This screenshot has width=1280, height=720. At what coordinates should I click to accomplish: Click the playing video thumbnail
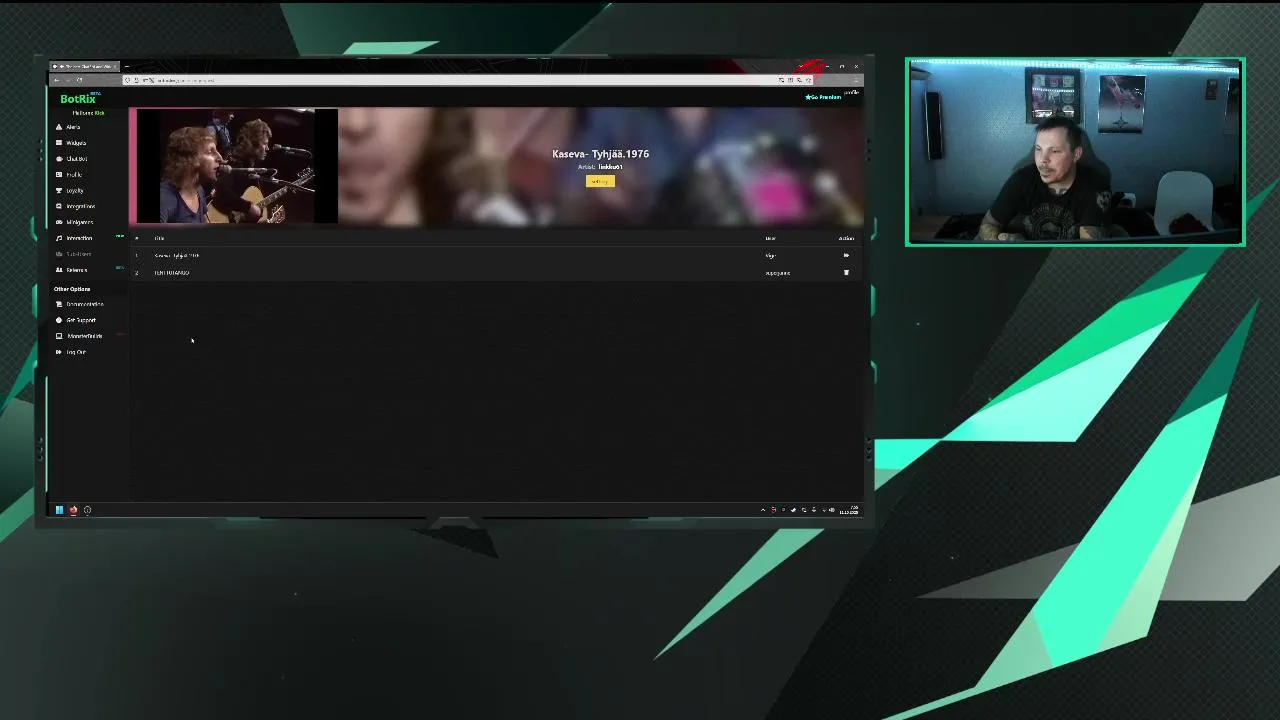(x=237, y=166)
